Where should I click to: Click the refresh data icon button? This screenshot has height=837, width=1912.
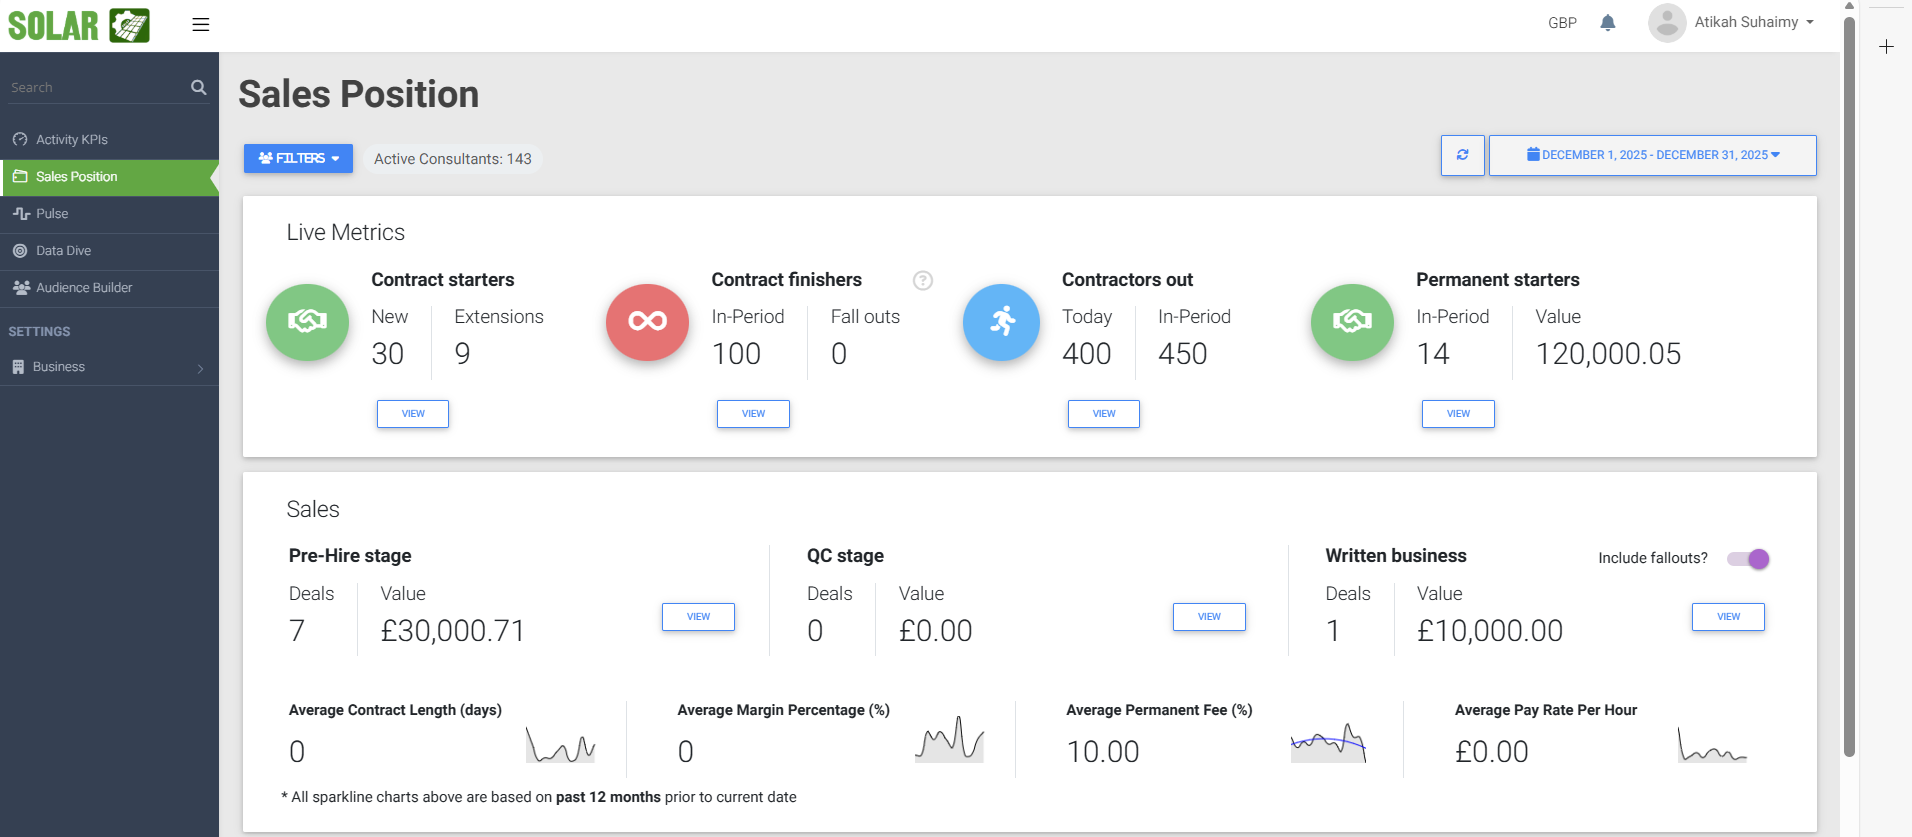pyautogui.click(x=1462, y=155)
